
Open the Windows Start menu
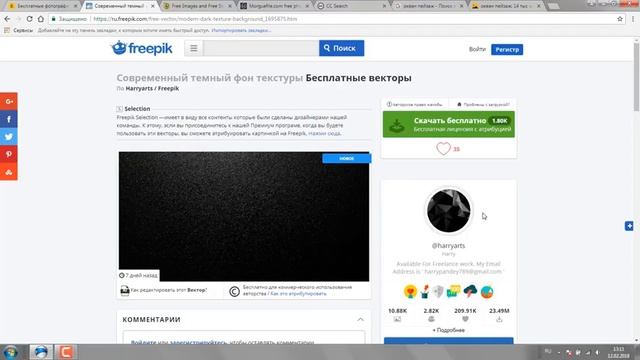click(11, 352)
